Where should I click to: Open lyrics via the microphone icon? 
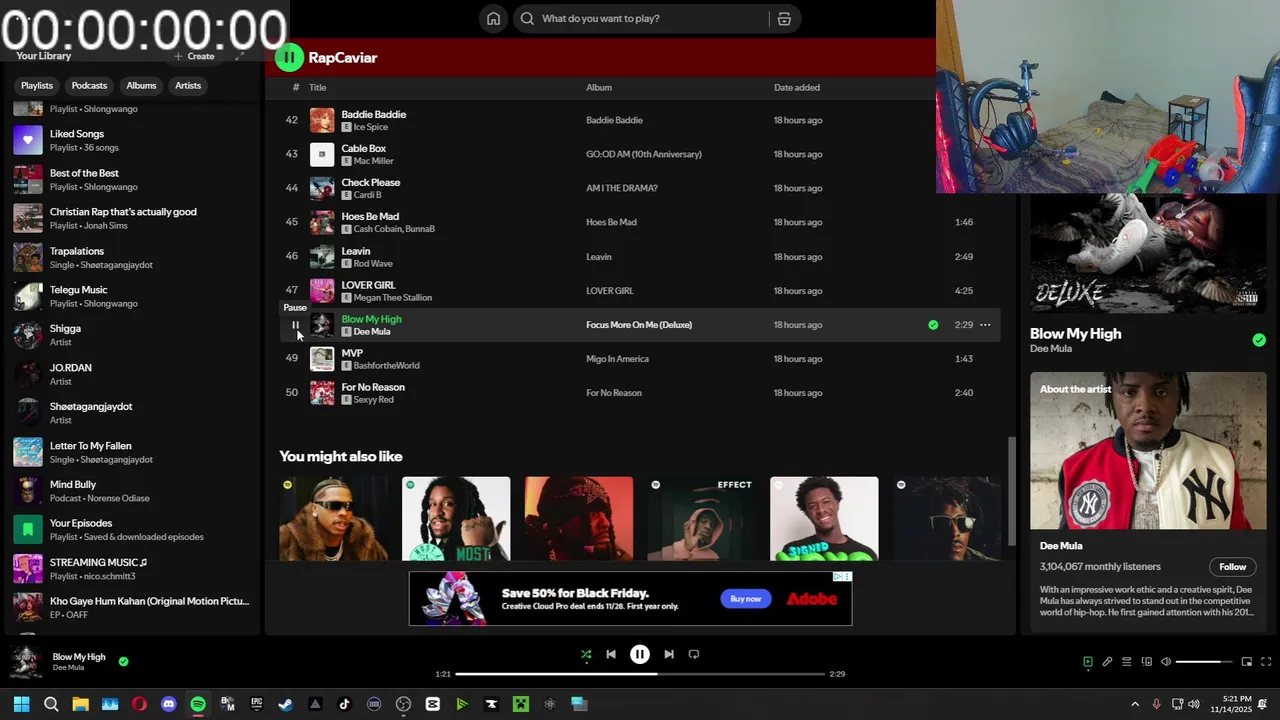click(1107, 662)
